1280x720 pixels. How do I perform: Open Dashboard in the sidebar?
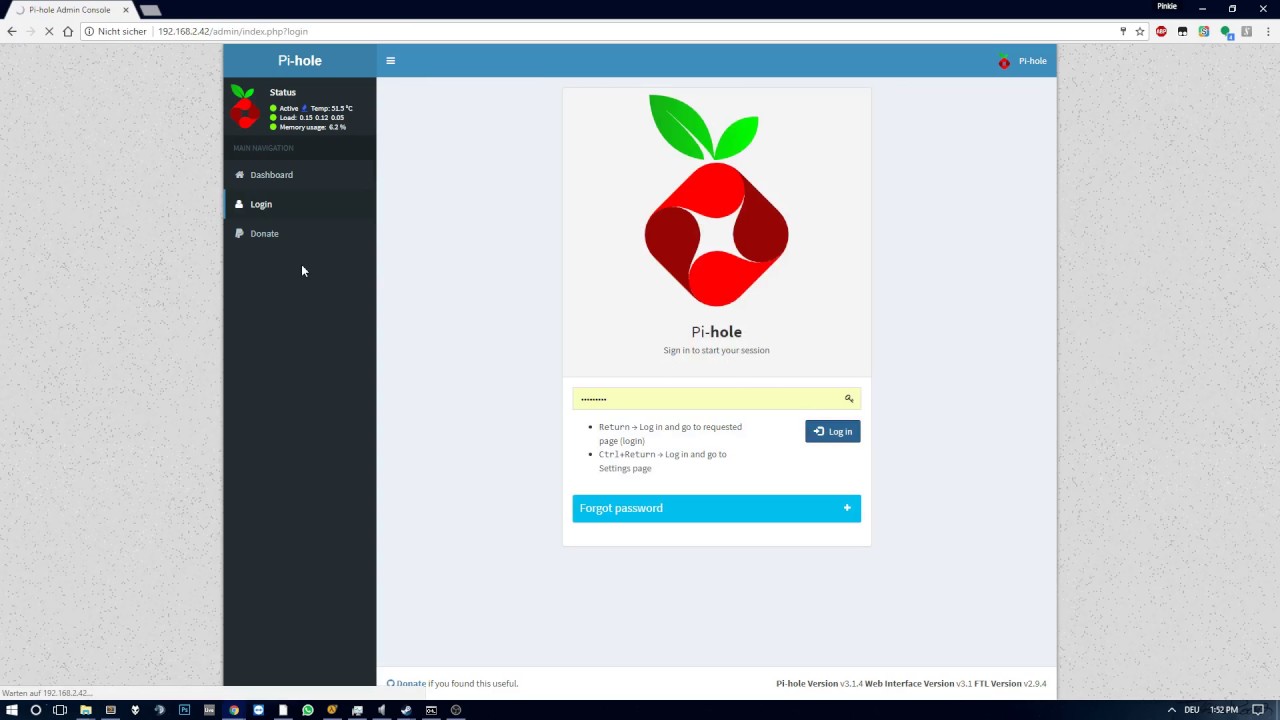[x=271, y=175]
